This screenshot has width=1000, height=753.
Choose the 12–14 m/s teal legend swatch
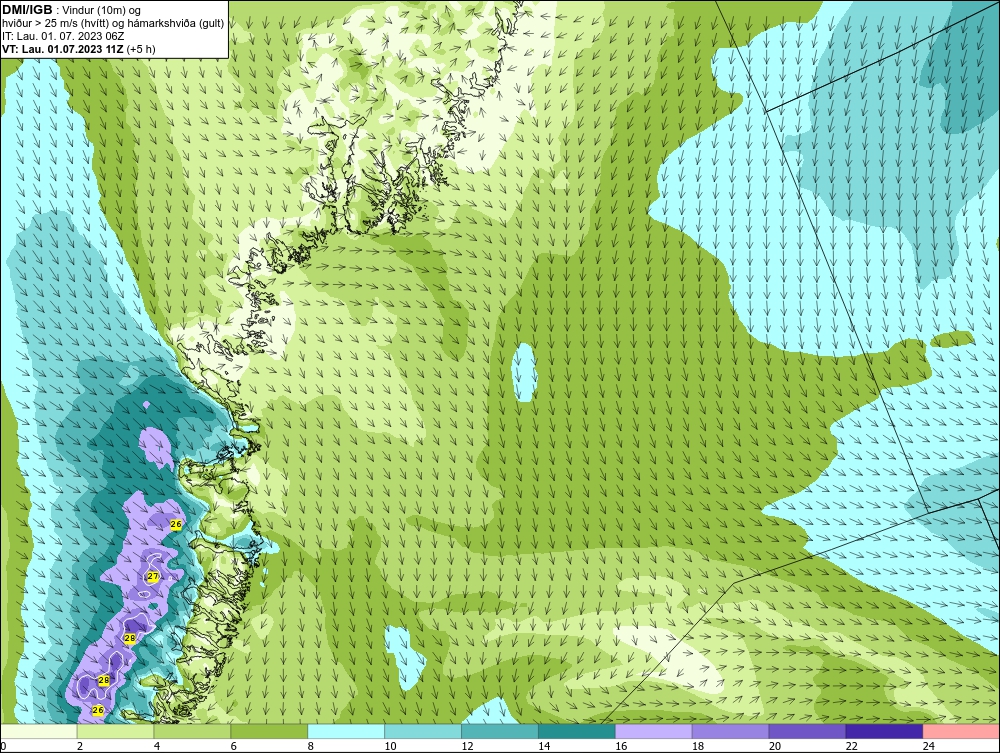pyautogui.click(x=499, y=731)
